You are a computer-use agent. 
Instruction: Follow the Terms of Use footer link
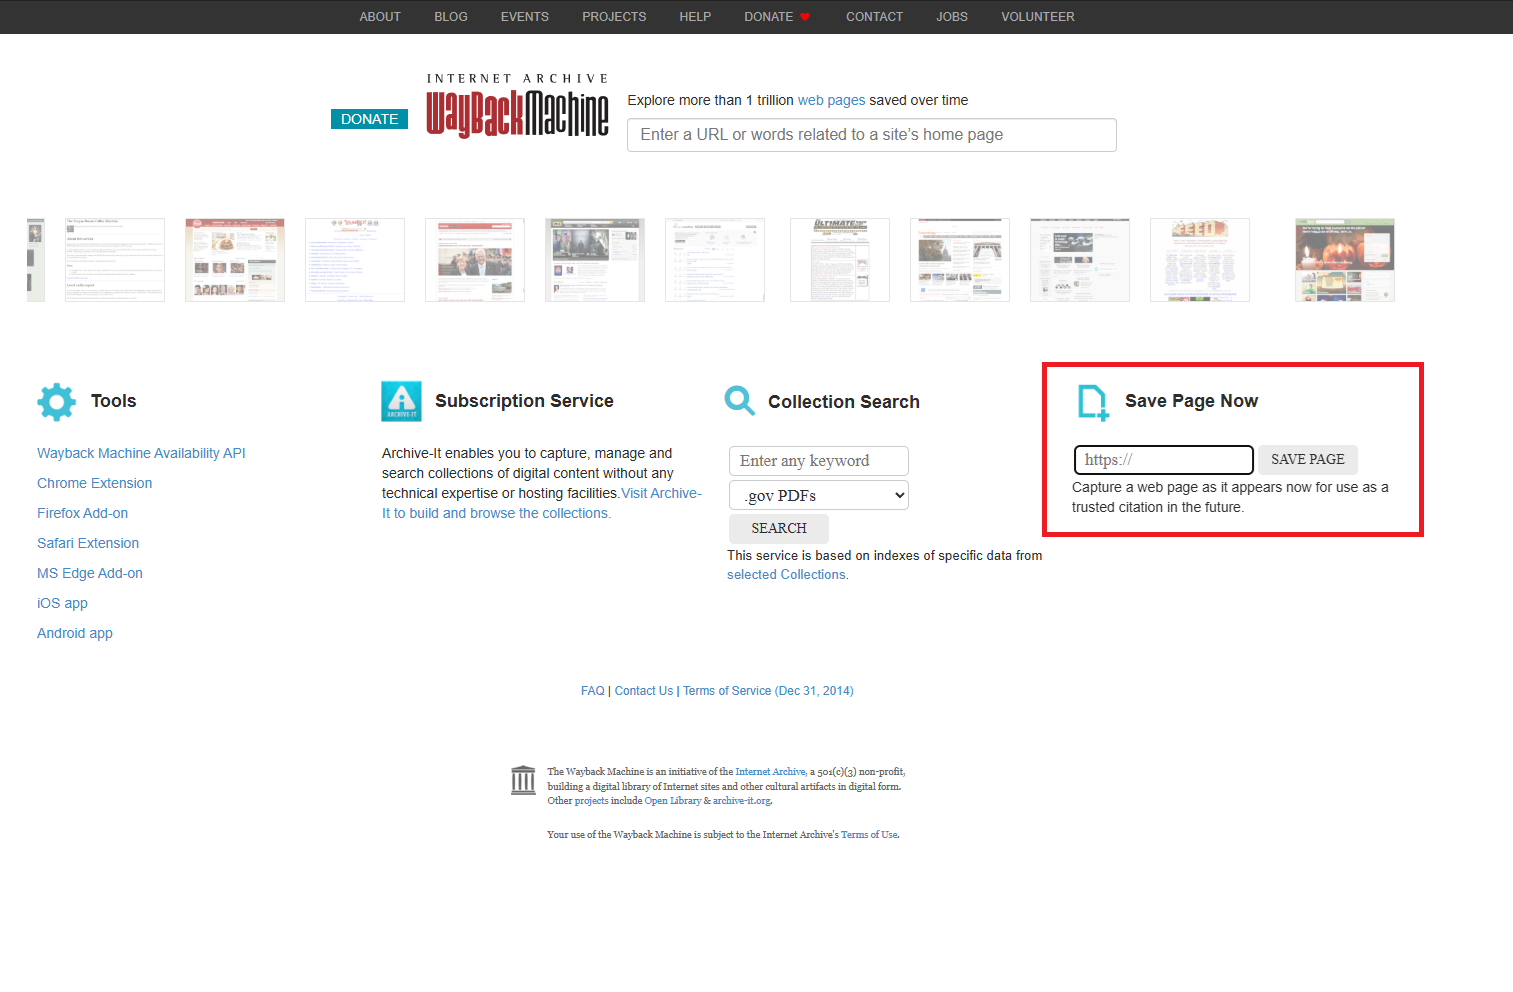click(870, 835)
